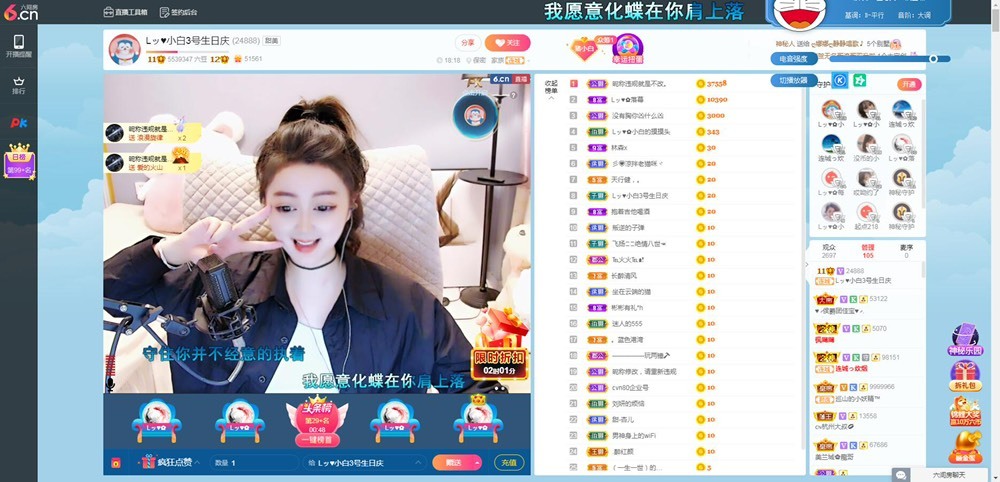Click the 一键榜首 button

[317, 440]
